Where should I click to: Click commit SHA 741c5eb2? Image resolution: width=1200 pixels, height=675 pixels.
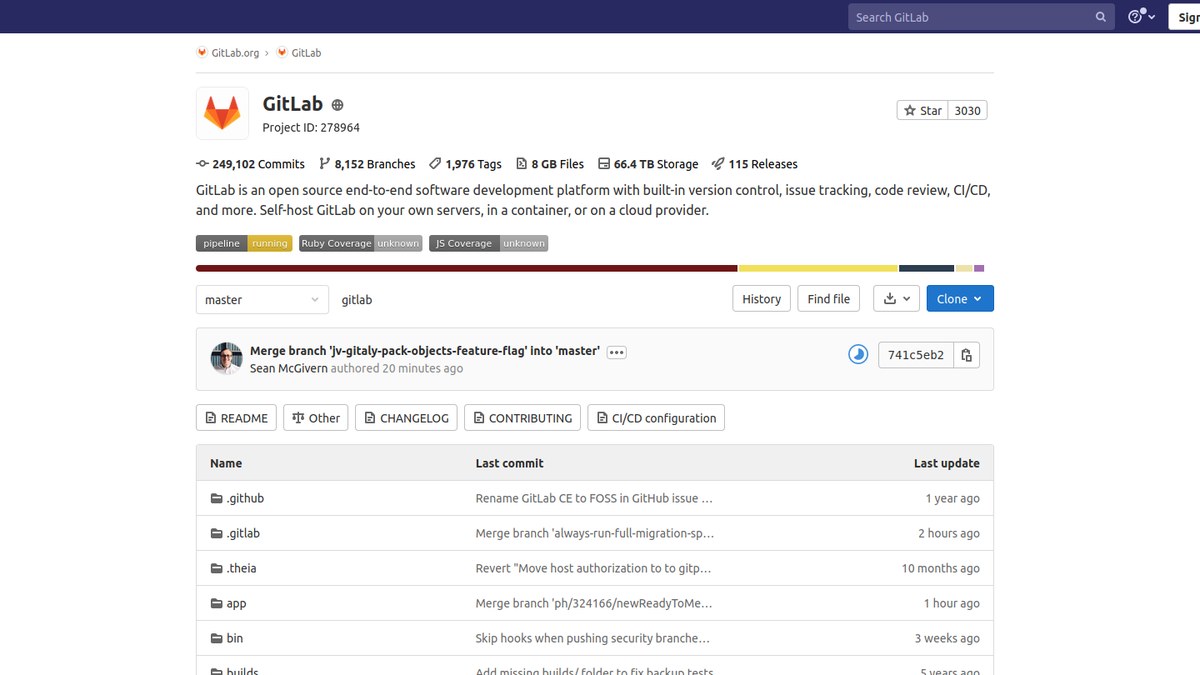point(916,355)
